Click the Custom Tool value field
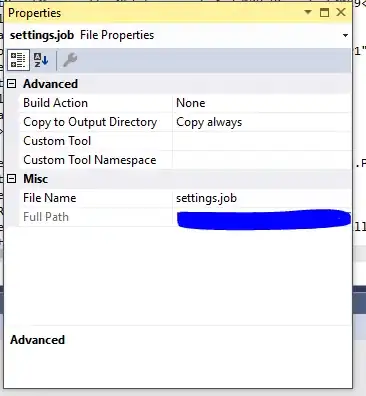This screenshot has width=366, height=396. coord(262,141)
